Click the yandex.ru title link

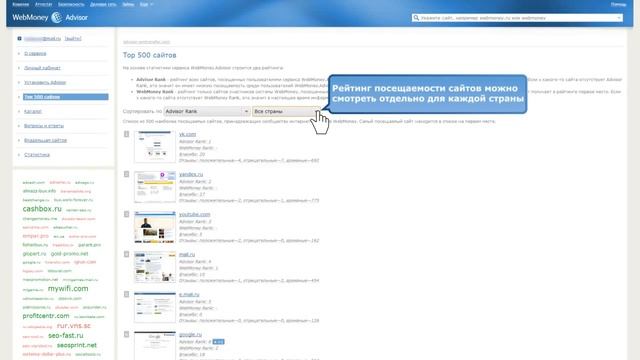[x=191, y=174]
